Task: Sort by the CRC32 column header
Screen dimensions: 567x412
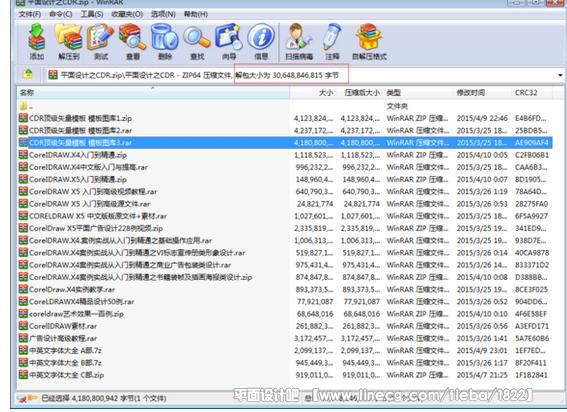Action: [x=532, y=93]
